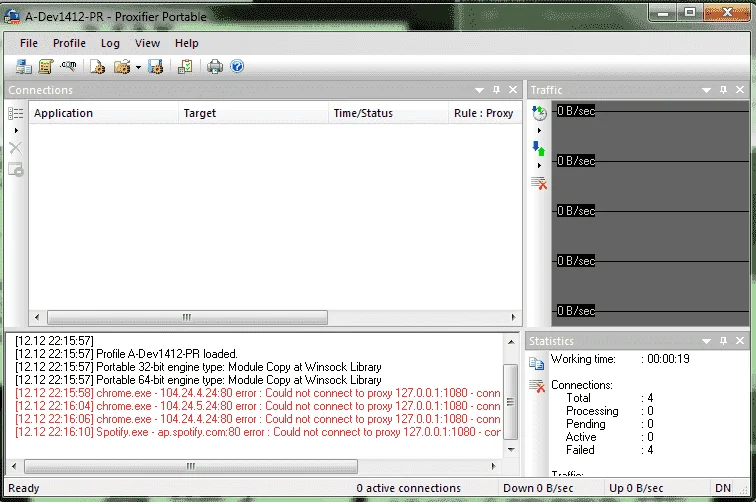
Task: Select log line 'Profile A-Dev1412-PR loaded.'
Action: (126, 354)
